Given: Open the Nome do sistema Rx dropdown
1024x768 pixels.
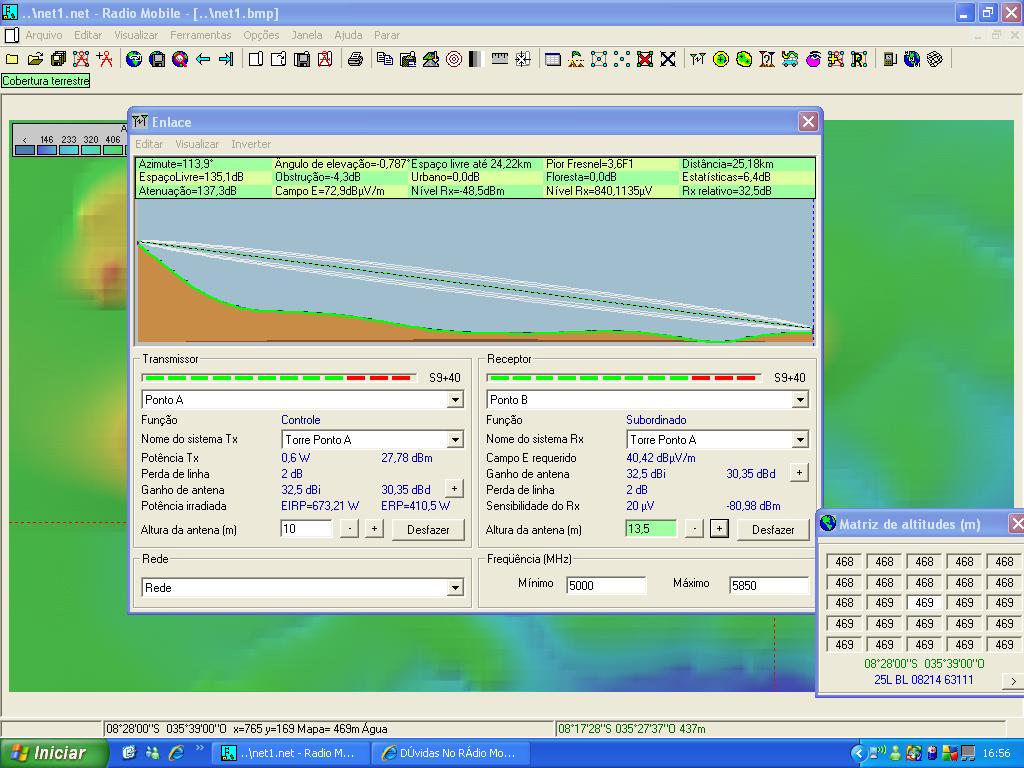Looking at the screenshot, I should pos(800,440).
